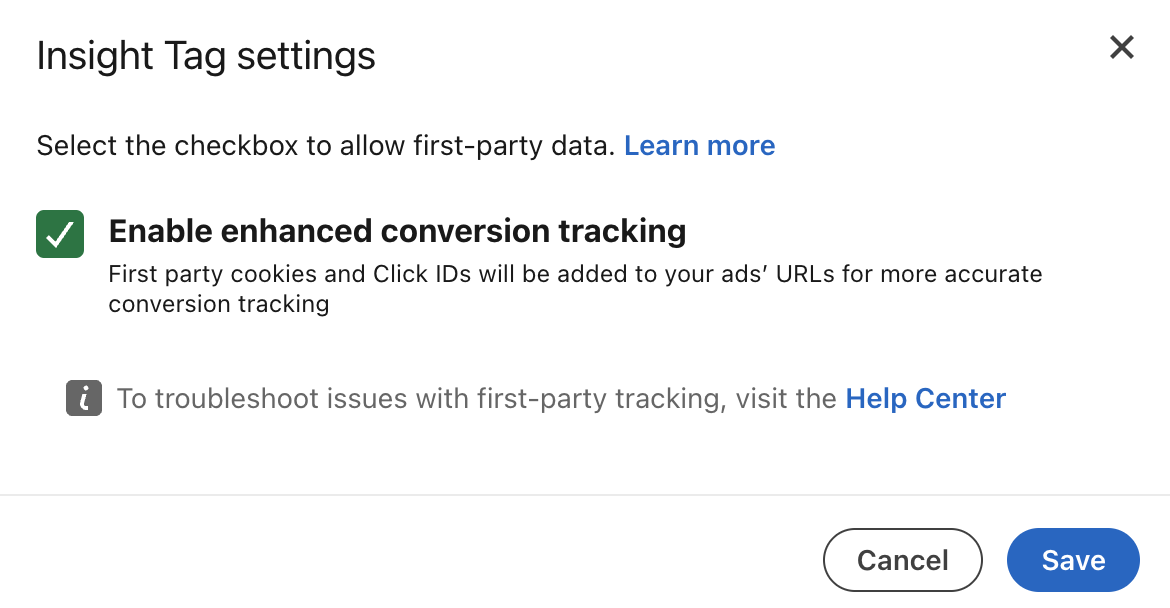Open the Learn more link
This screenshot has width=1170, height=608.
pos(699,146)
